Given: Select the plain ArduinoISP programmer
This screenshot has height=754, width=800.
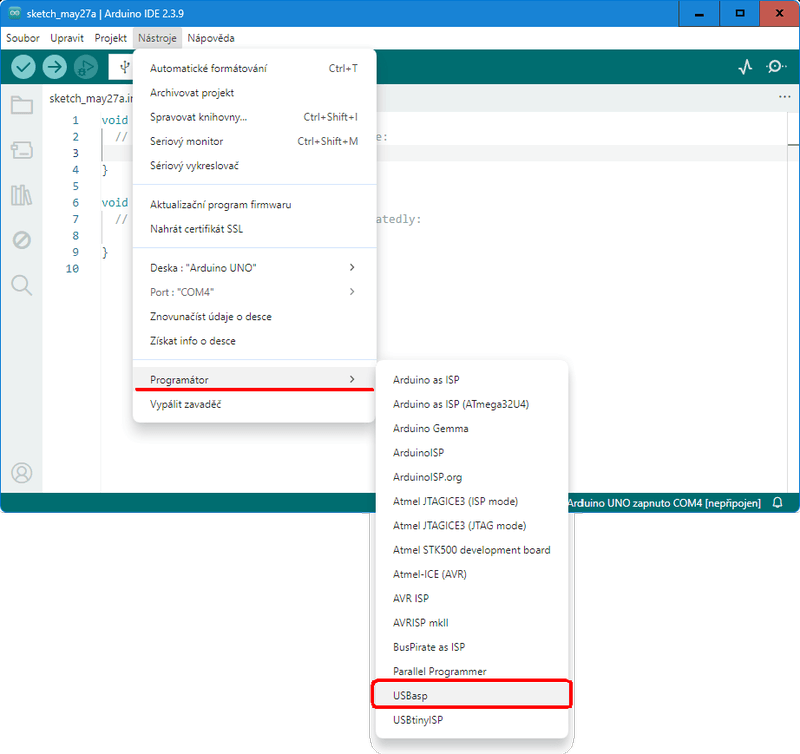Looking at the screenshot, I should coord(471,453).
